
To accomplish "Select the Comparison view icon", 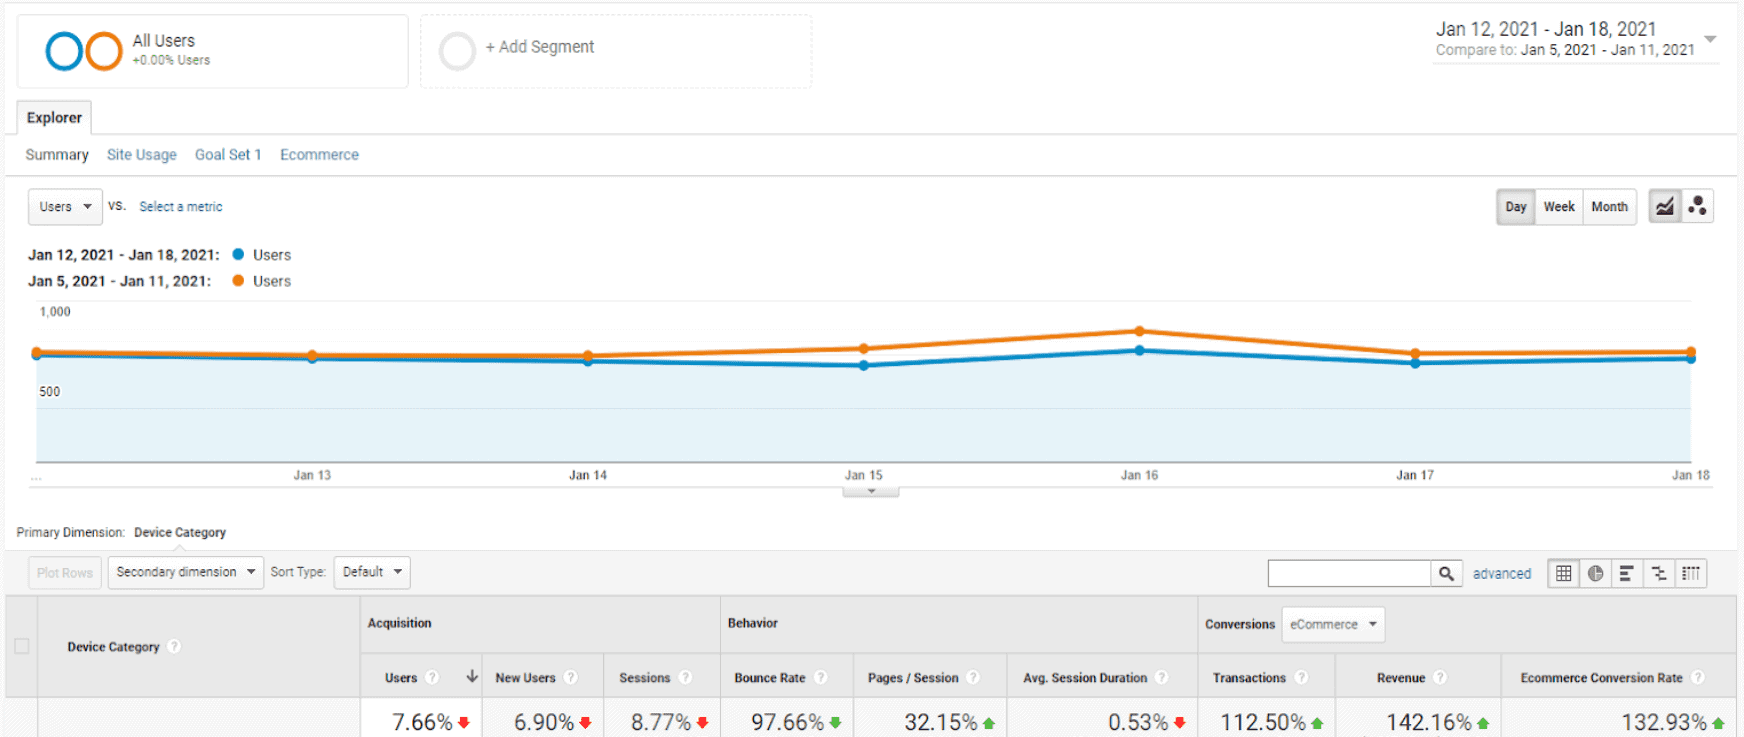I will point(1659,573).
